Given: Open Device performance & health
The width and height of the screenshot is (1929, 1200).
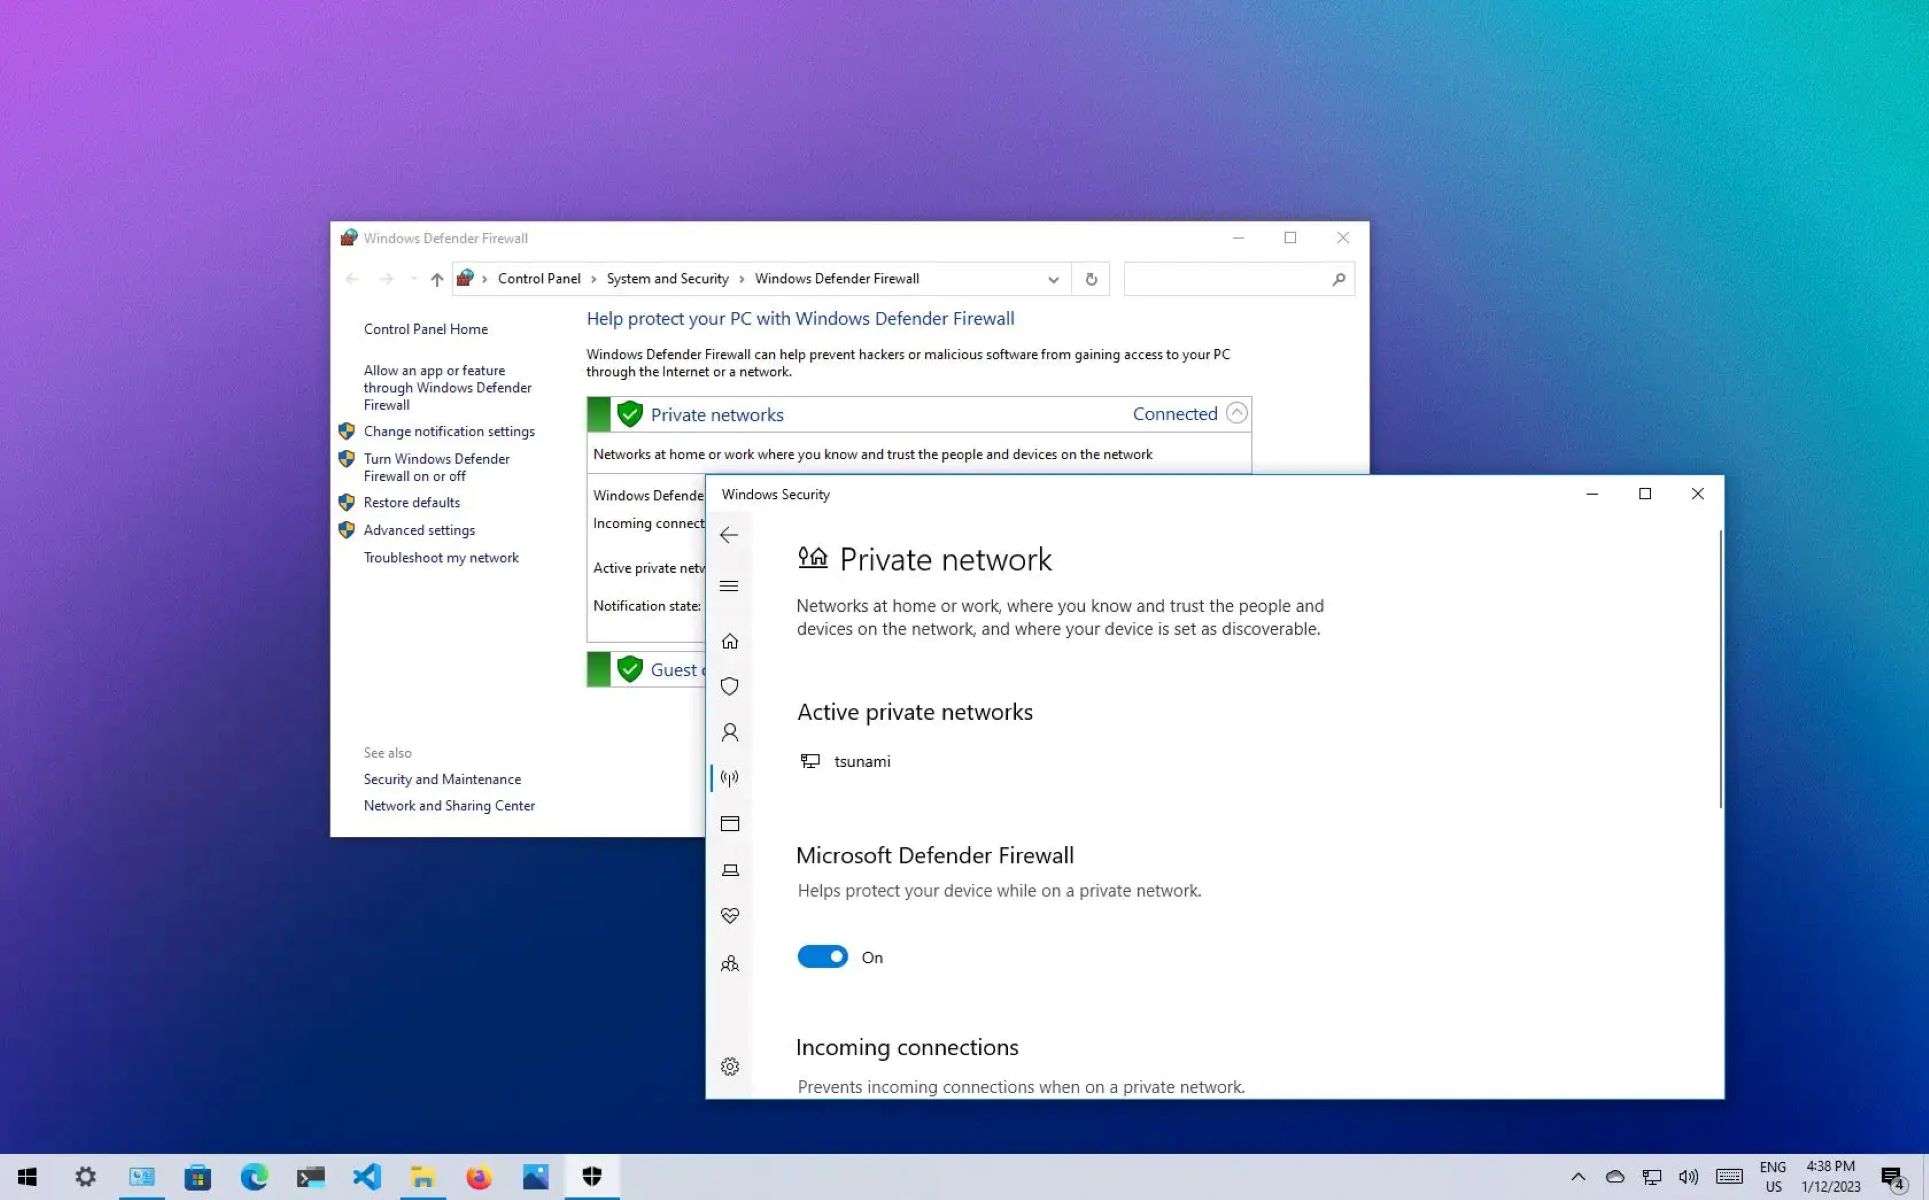Looking at the screenshot, I should 730,915.
